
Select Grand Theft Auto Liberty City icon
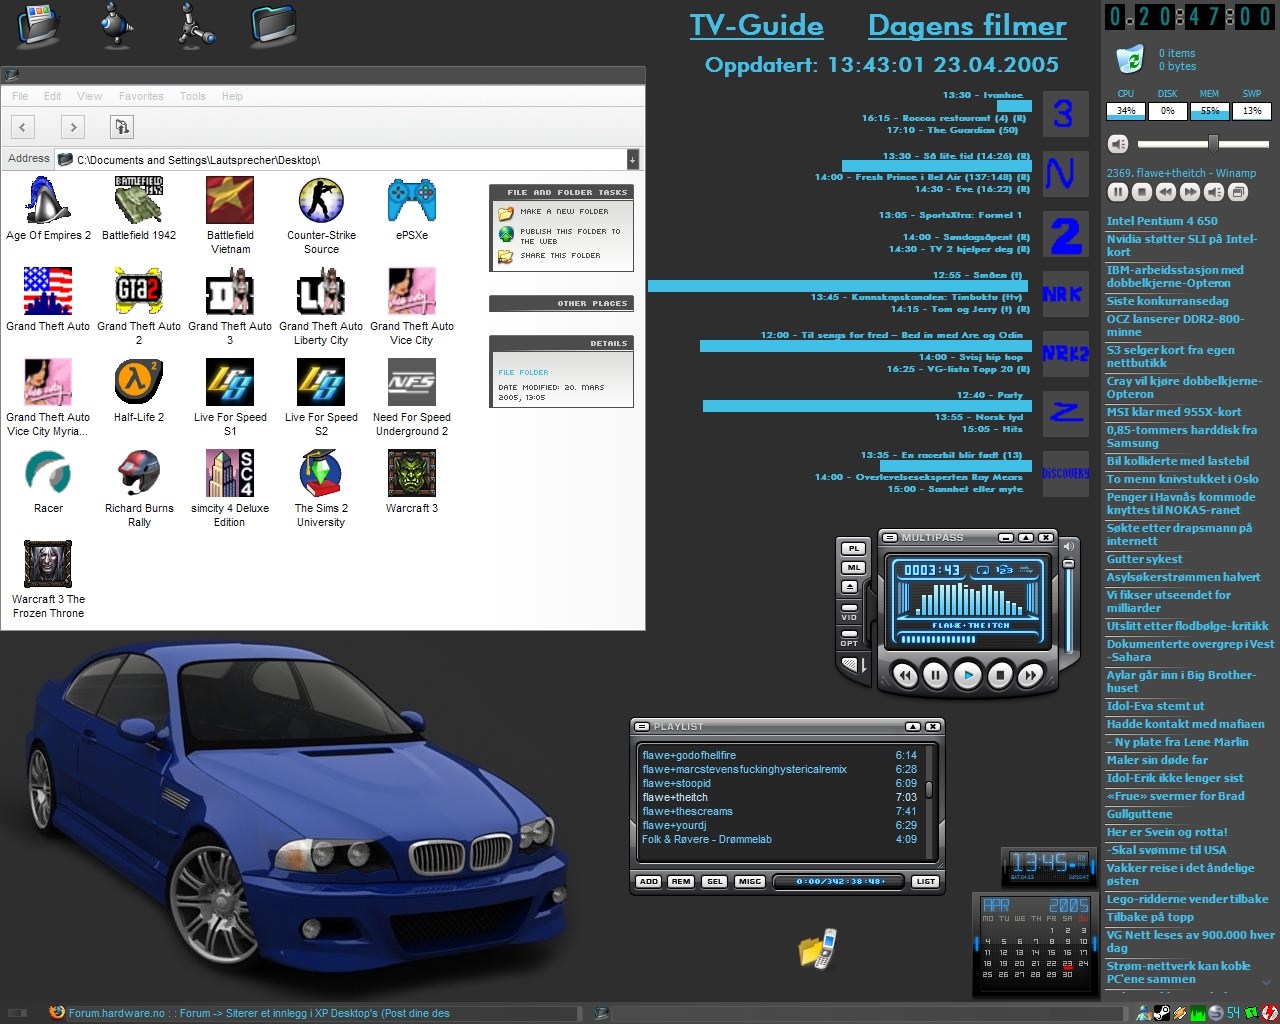321,306
